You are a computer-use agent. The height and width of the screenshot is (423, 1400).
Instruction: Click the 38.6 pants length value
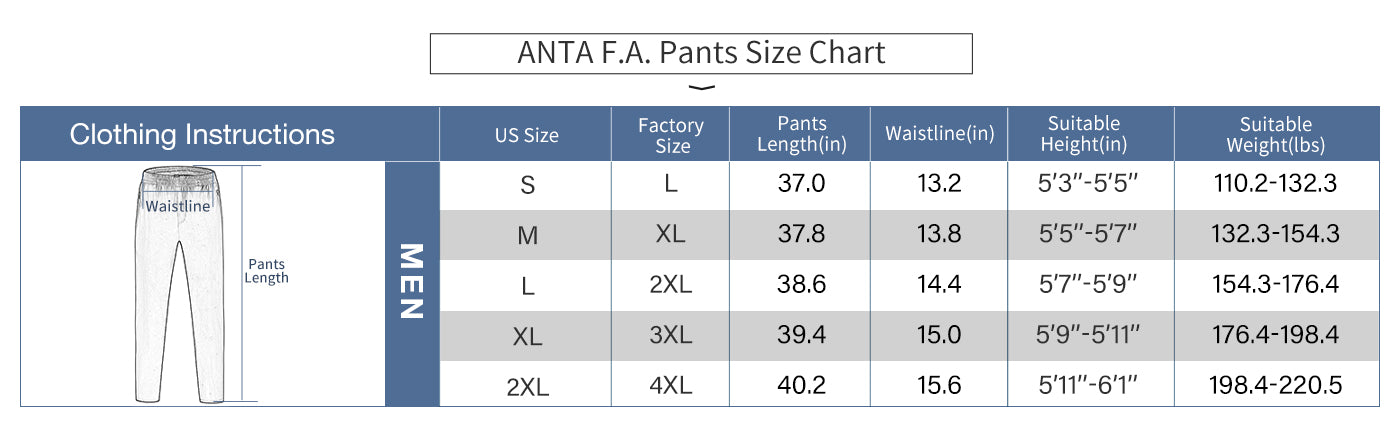801,284
